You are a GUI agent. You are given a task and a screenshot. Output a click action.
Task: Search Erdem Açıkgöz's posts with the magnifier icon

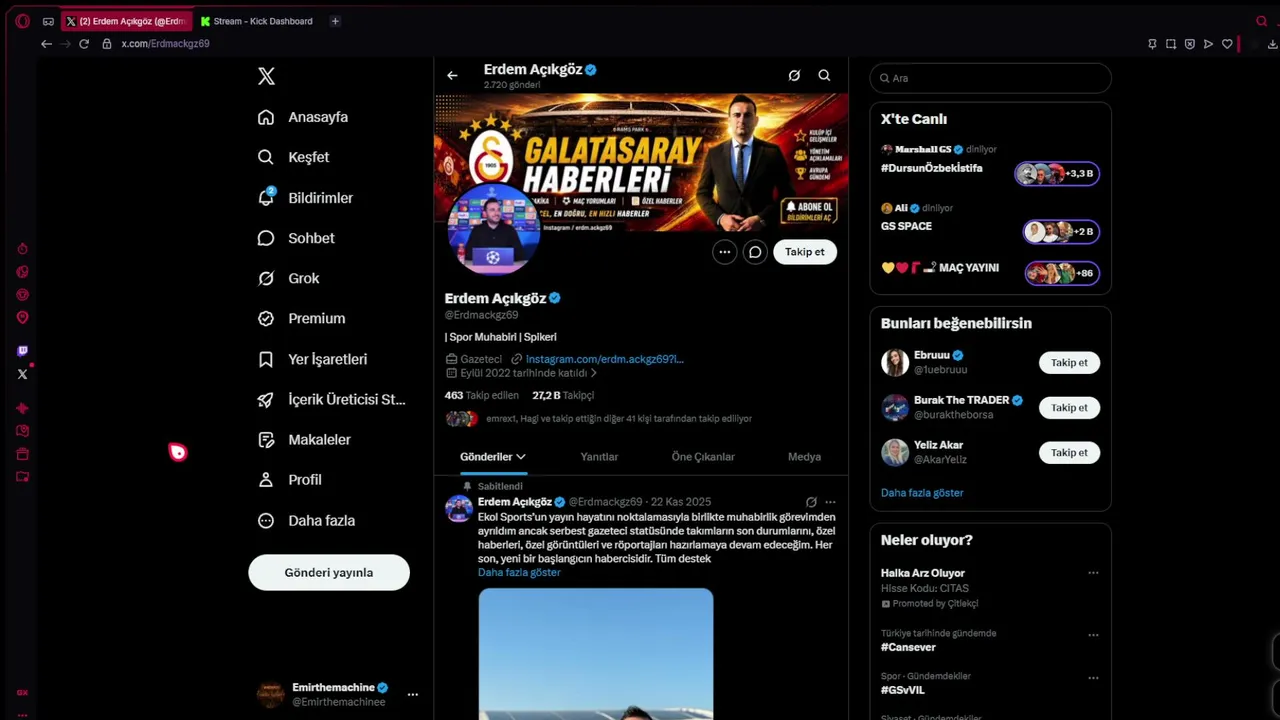(824, 75)
